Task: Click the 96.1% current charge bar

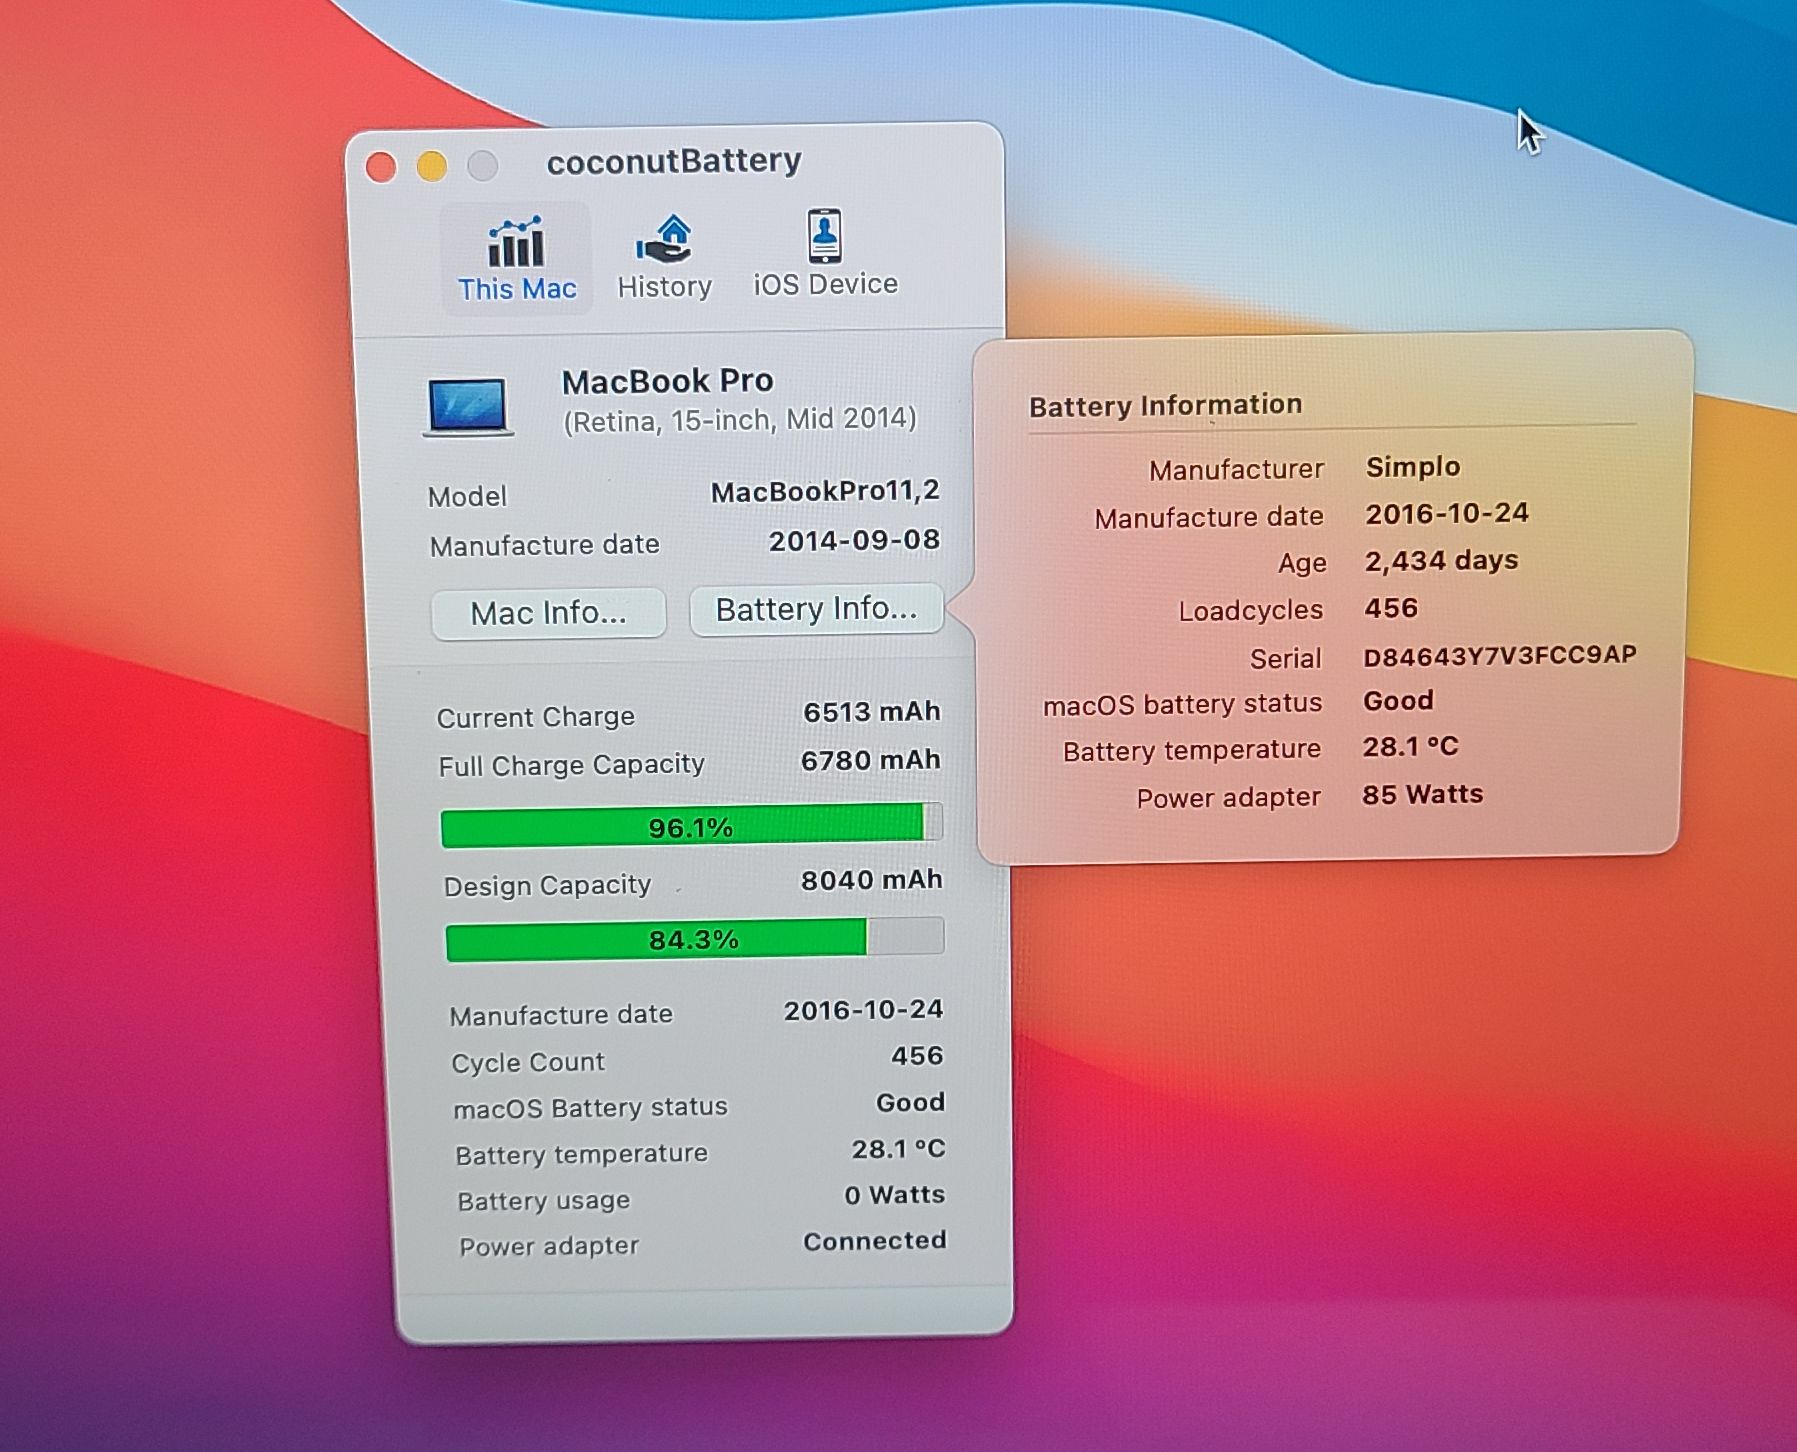Action: tap(691, 826)
